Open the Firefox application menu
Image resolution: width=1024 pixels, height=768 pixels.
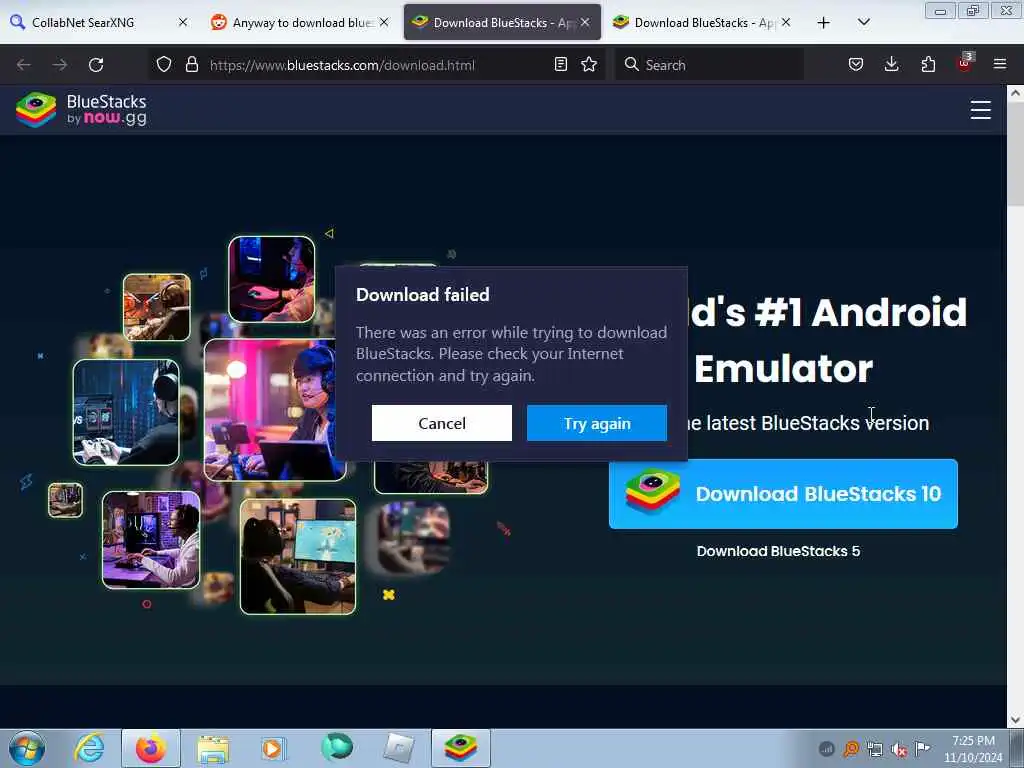(1000, 64)
